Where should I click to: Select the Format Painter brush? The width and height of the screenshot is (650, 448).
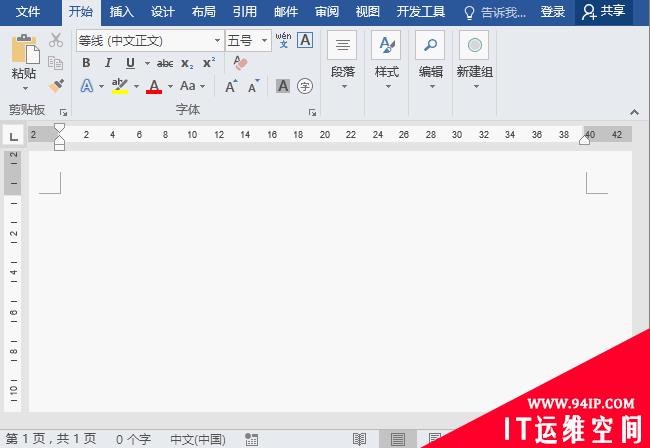tap(56, 86)
